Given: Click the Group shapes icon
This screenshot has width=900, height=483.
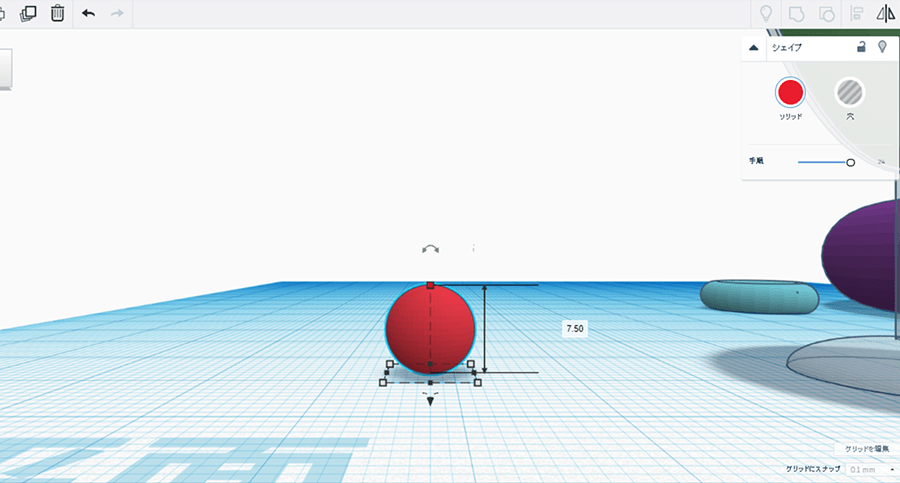Looking at the screenshot, I should pos(796,13).
